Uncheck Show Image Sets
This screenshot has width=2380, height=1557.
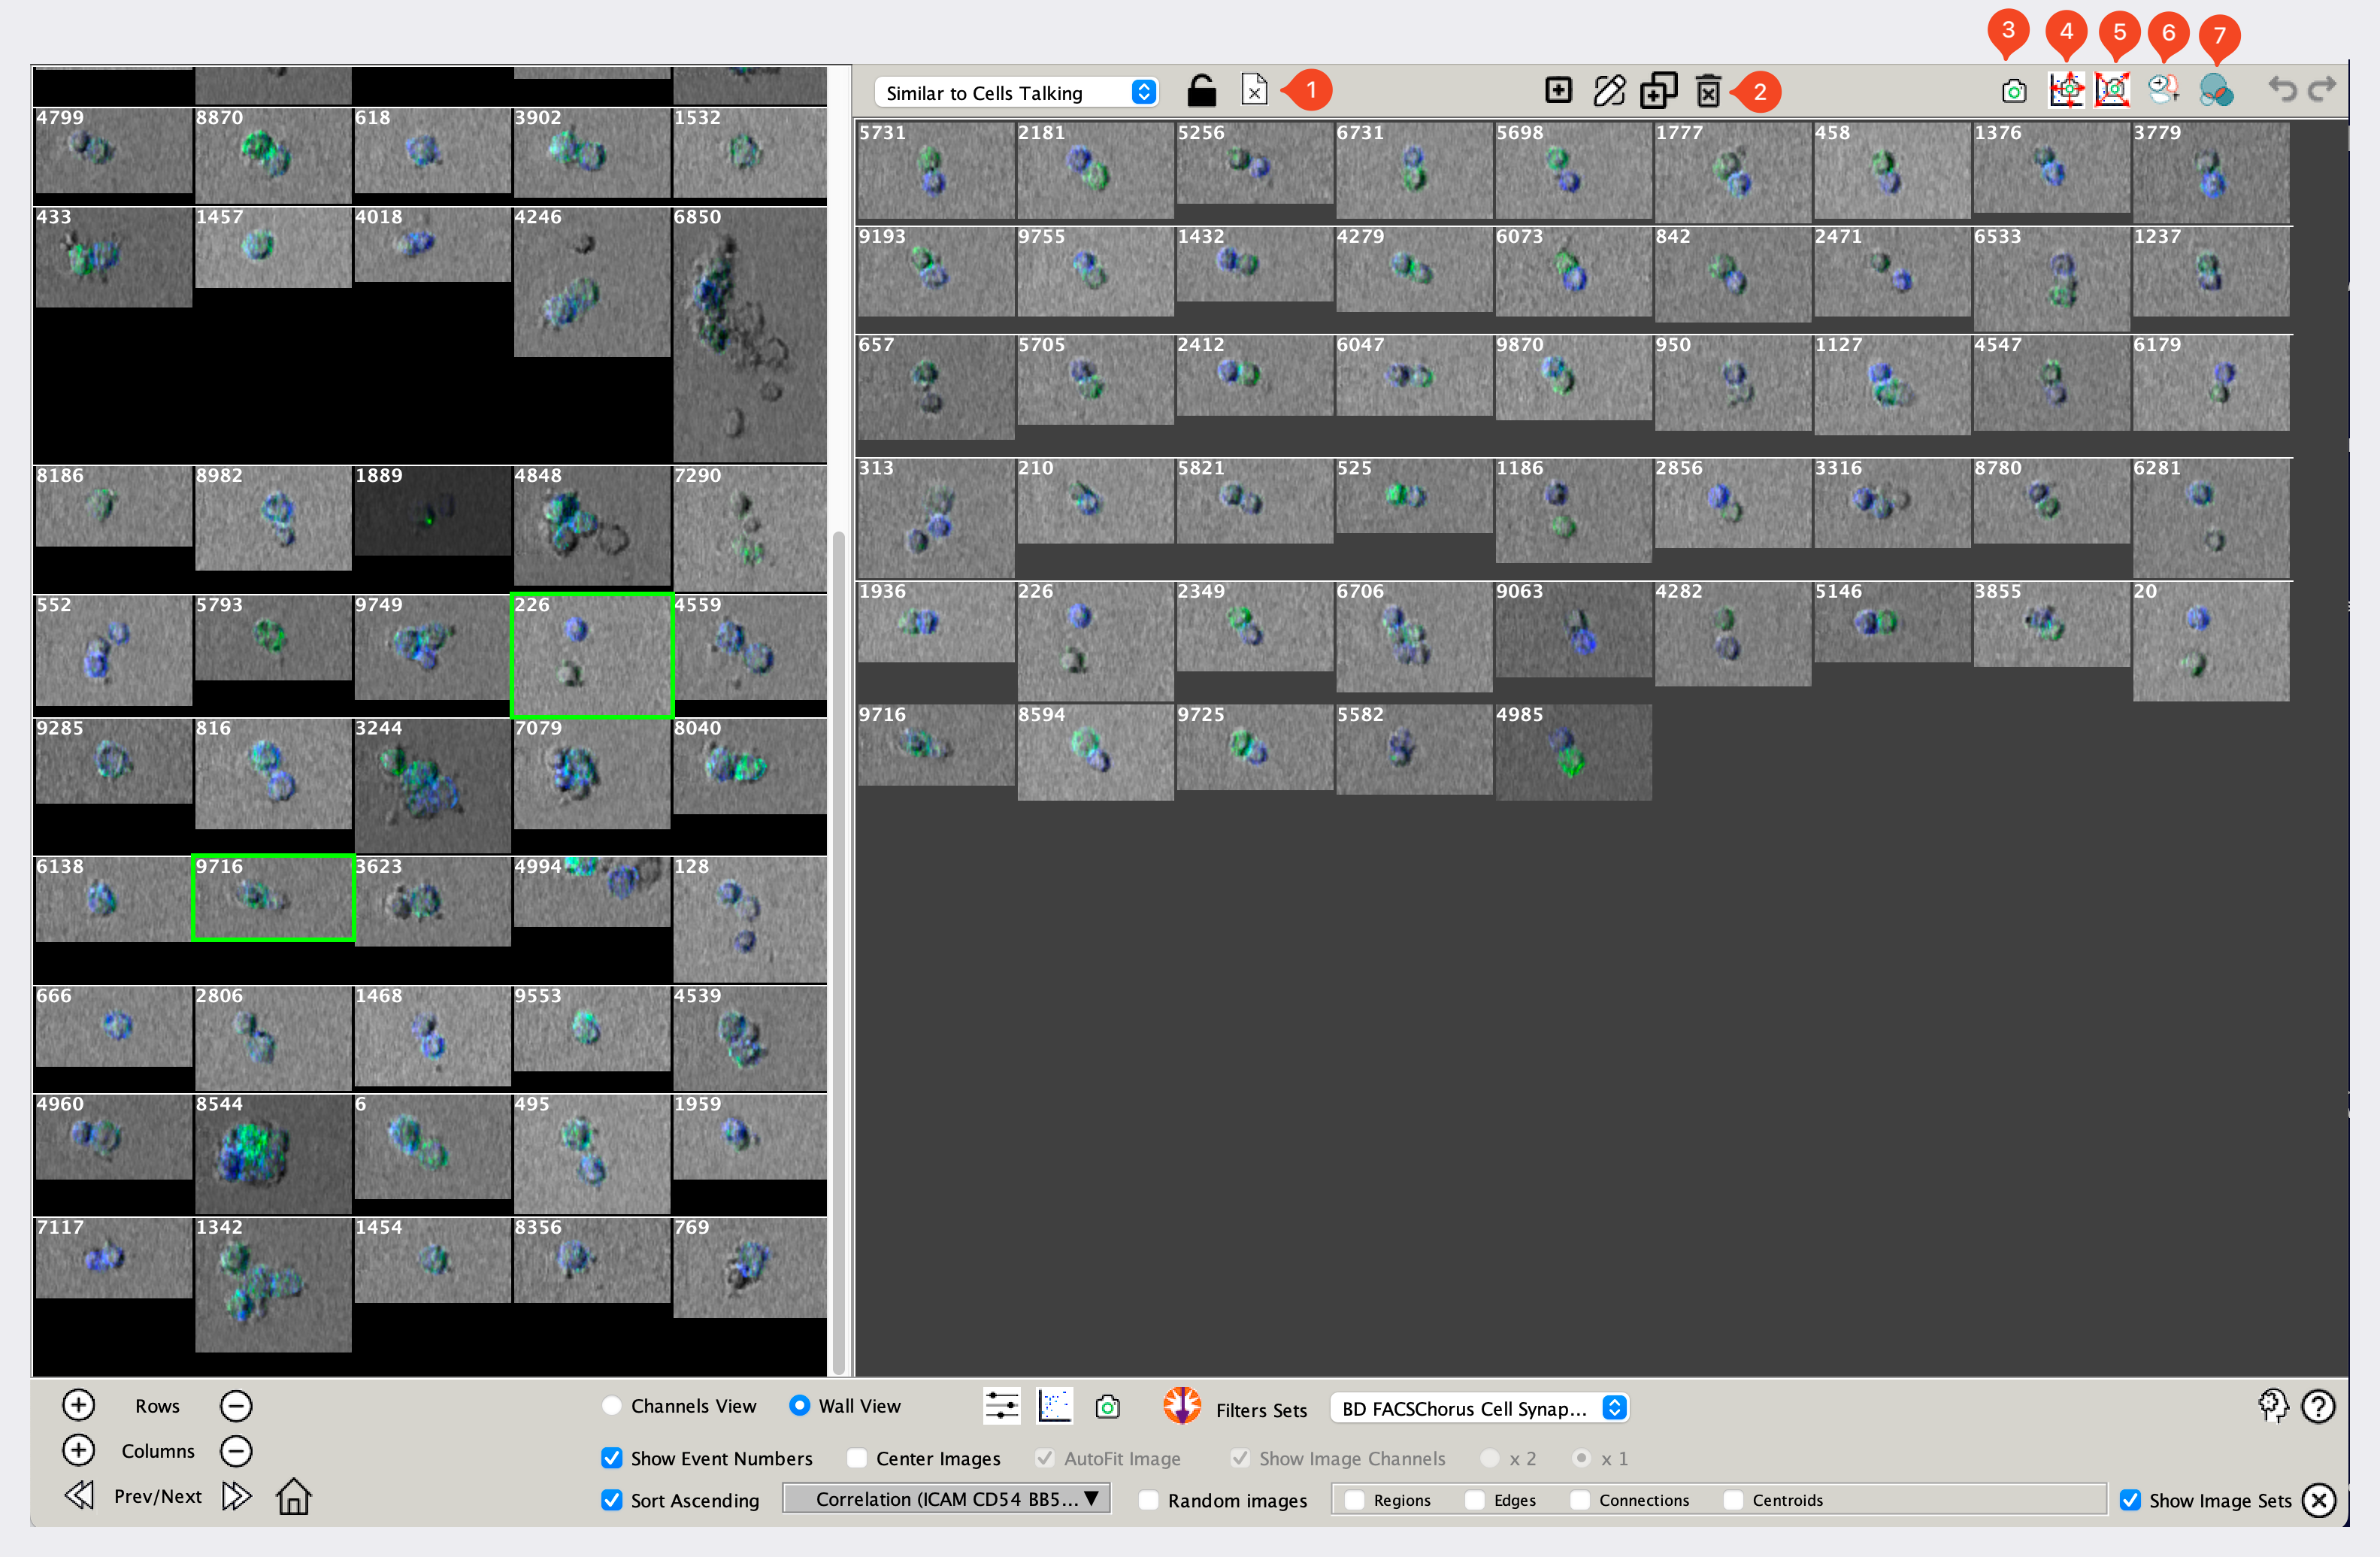[x=2130, y=1500]
